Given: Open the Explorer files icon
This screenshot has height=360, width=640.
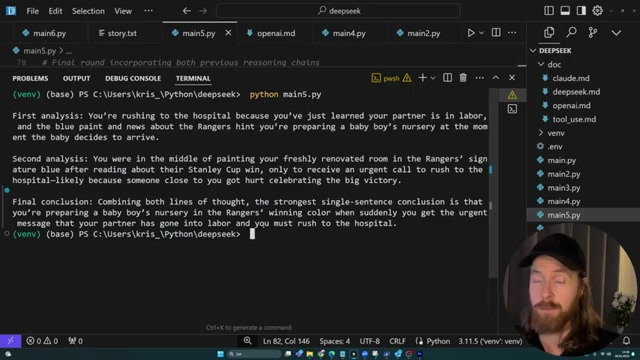Looking at the screenshot, I should click(x=549, y=33).
